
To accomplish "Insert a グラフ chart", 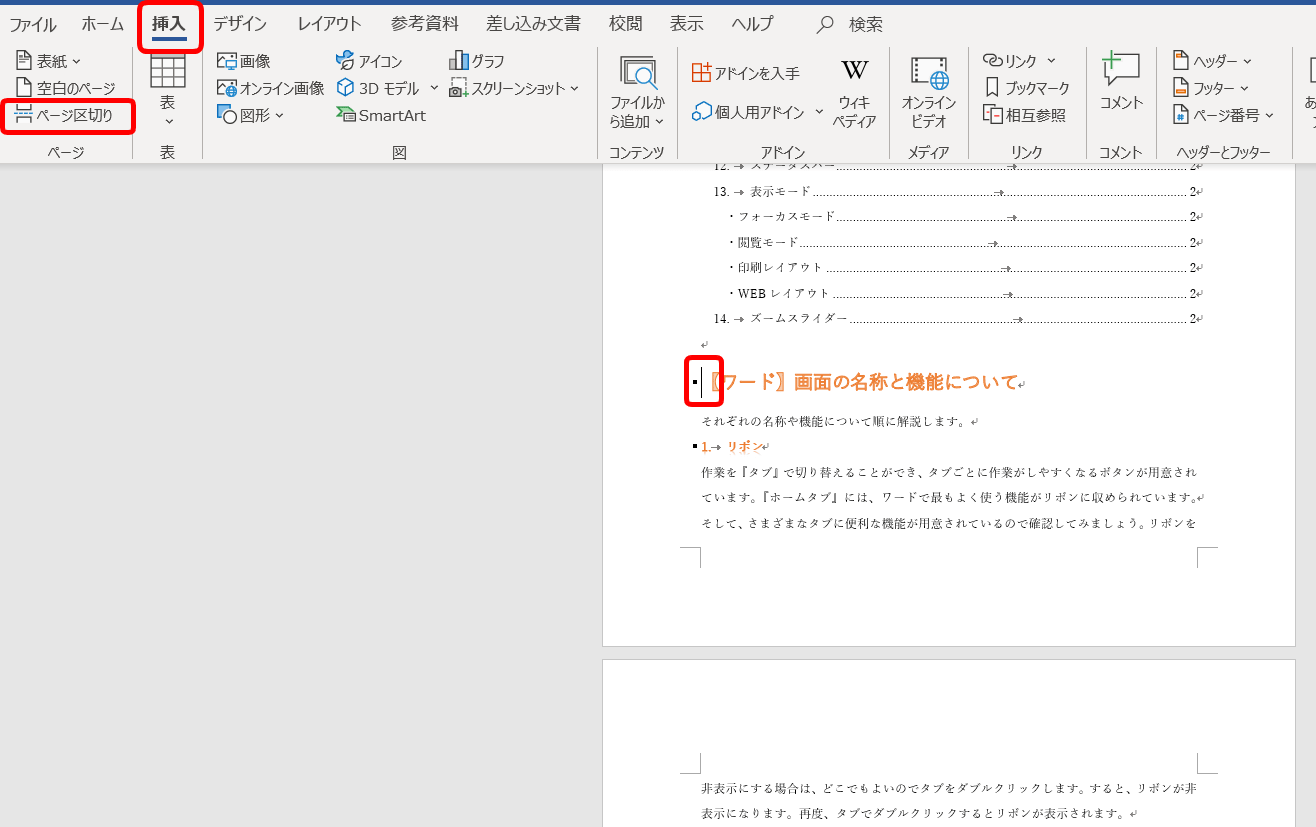I will pyautogui.click(x=477, y=61).
